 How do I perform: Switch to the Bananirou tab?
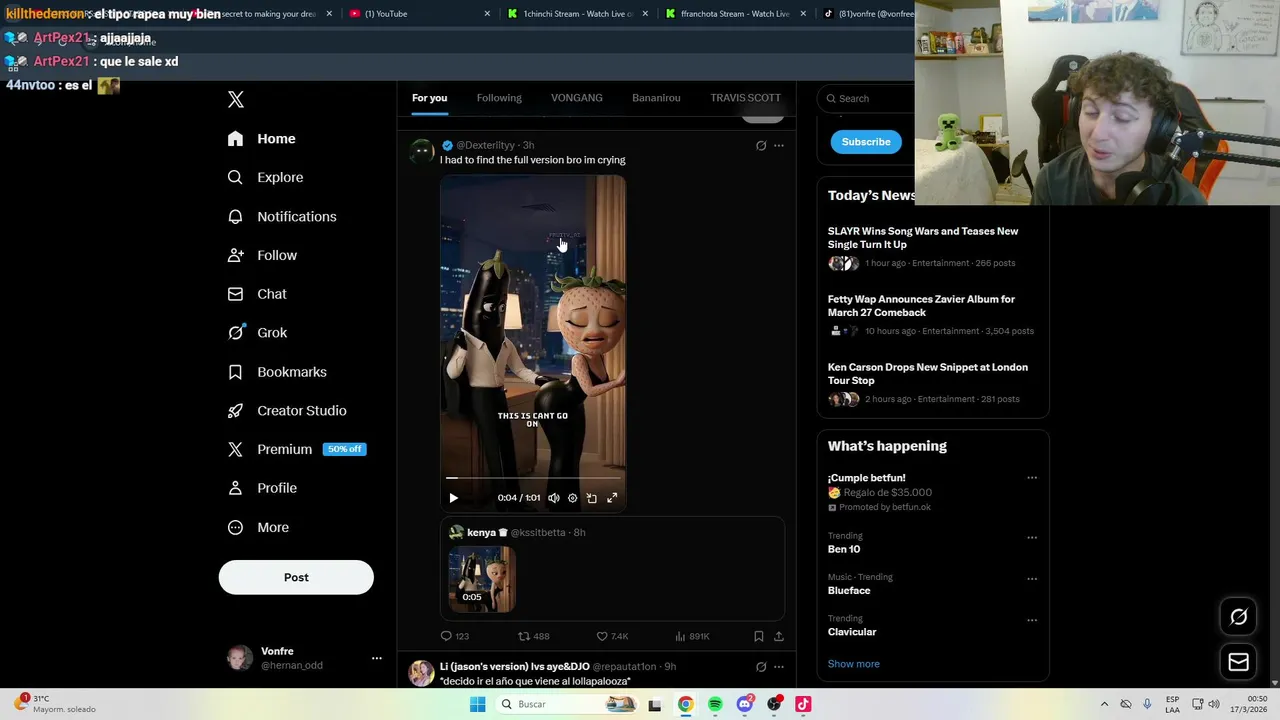point(656,98)
